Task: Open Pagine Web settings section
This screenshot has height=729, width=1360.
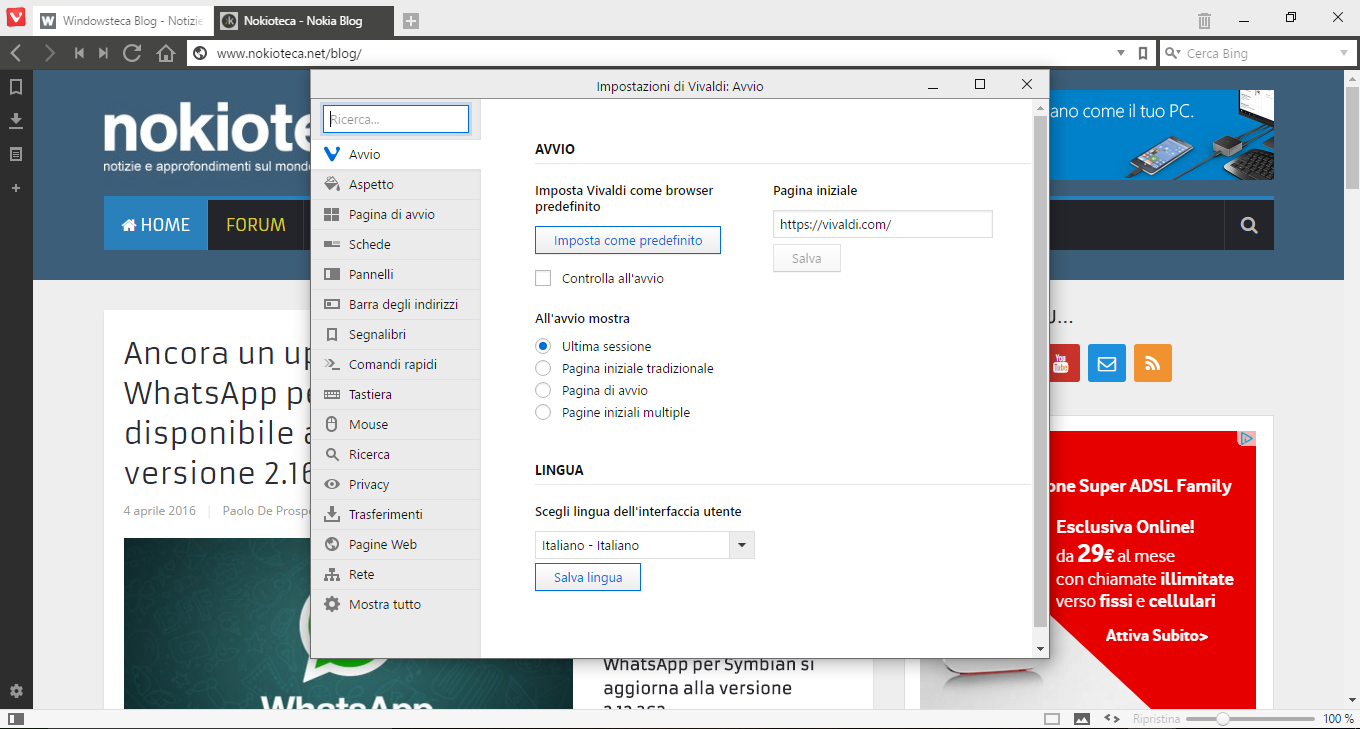Action: [396, 544]
